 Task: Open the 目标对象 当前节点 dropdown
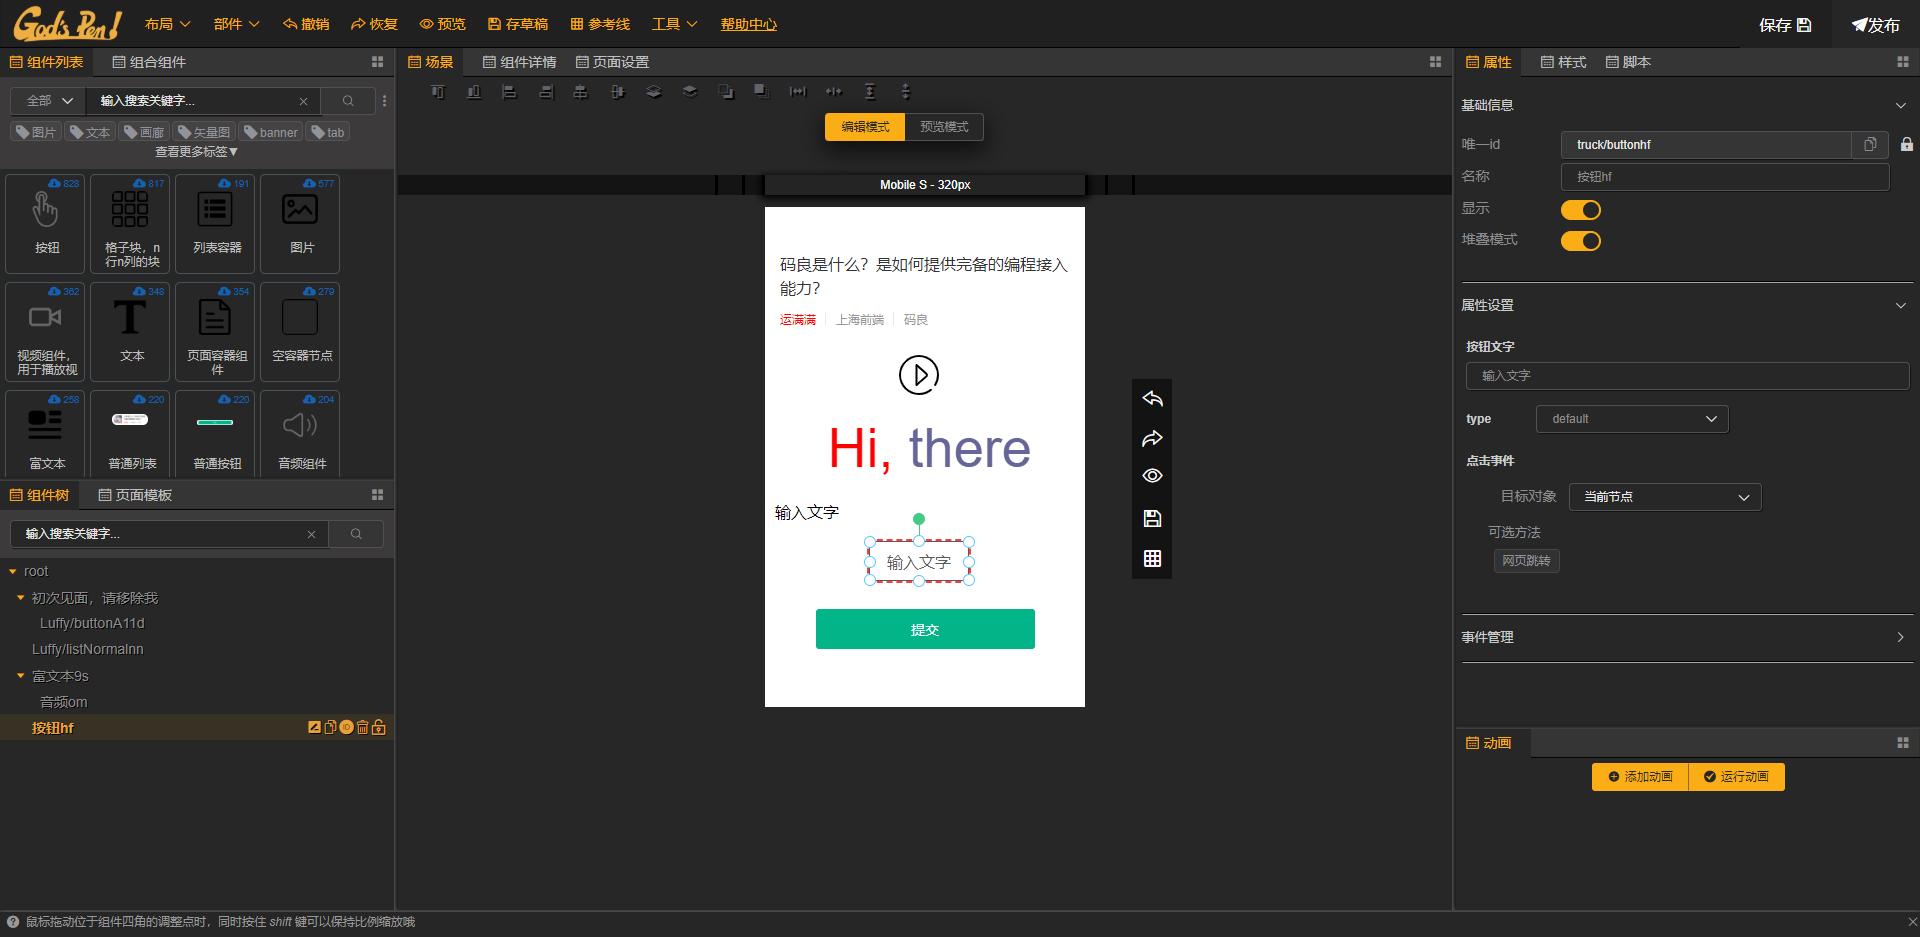[x=1665, y=497]
